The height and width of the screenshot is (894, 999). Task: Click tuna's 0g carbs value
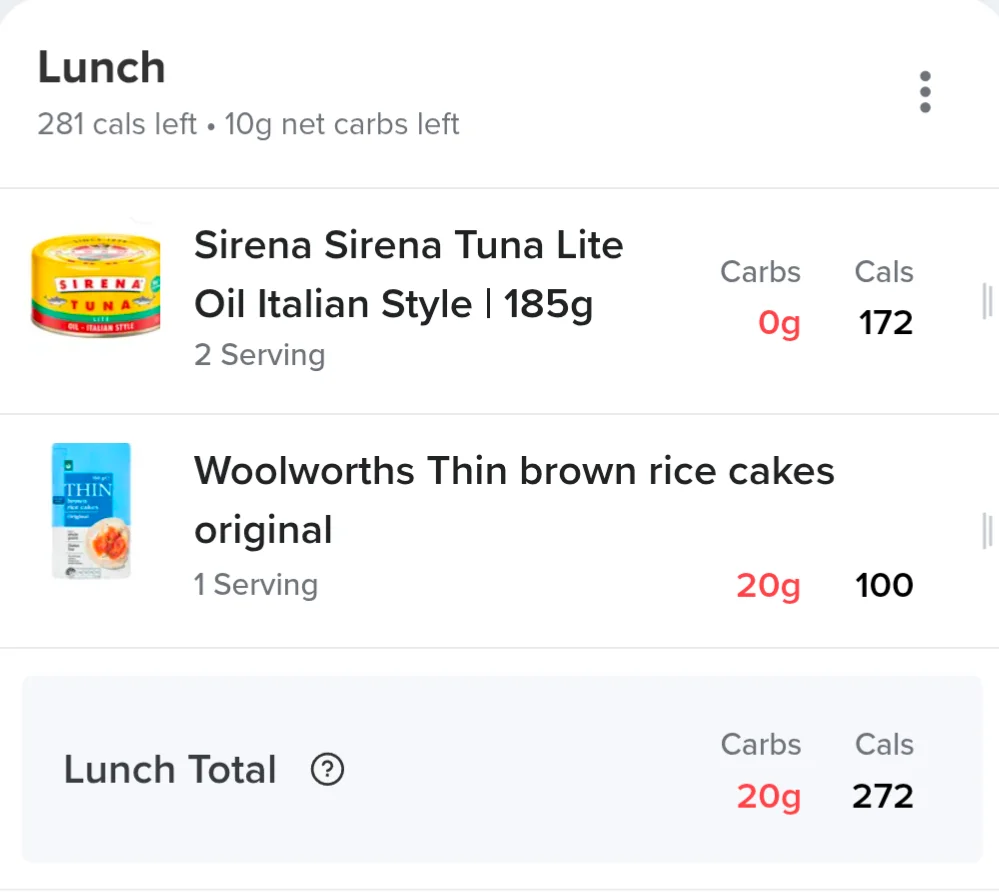click(x=779, y=323)
